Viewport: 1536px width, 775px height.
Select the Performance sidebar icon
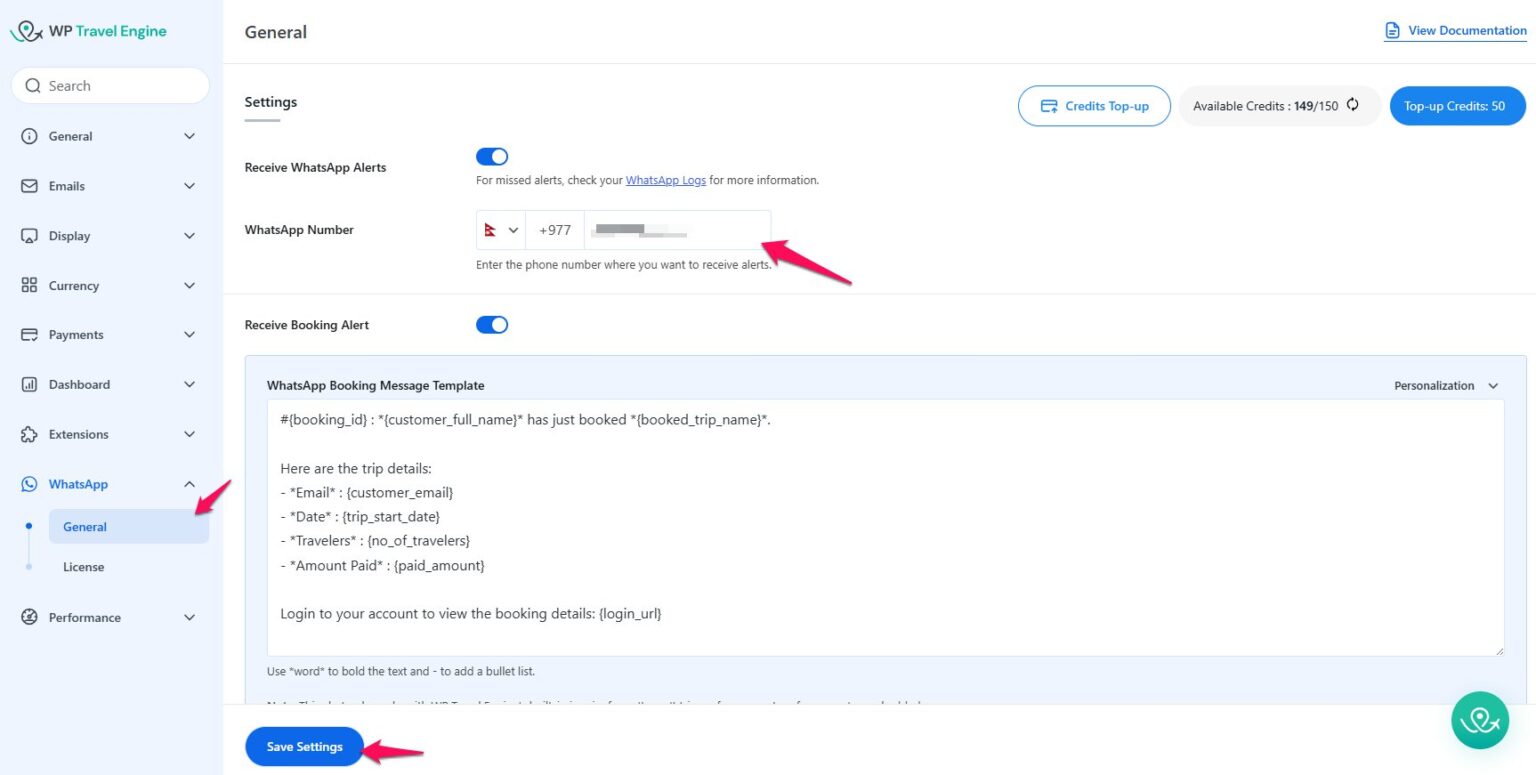click(x=29, y=617)
